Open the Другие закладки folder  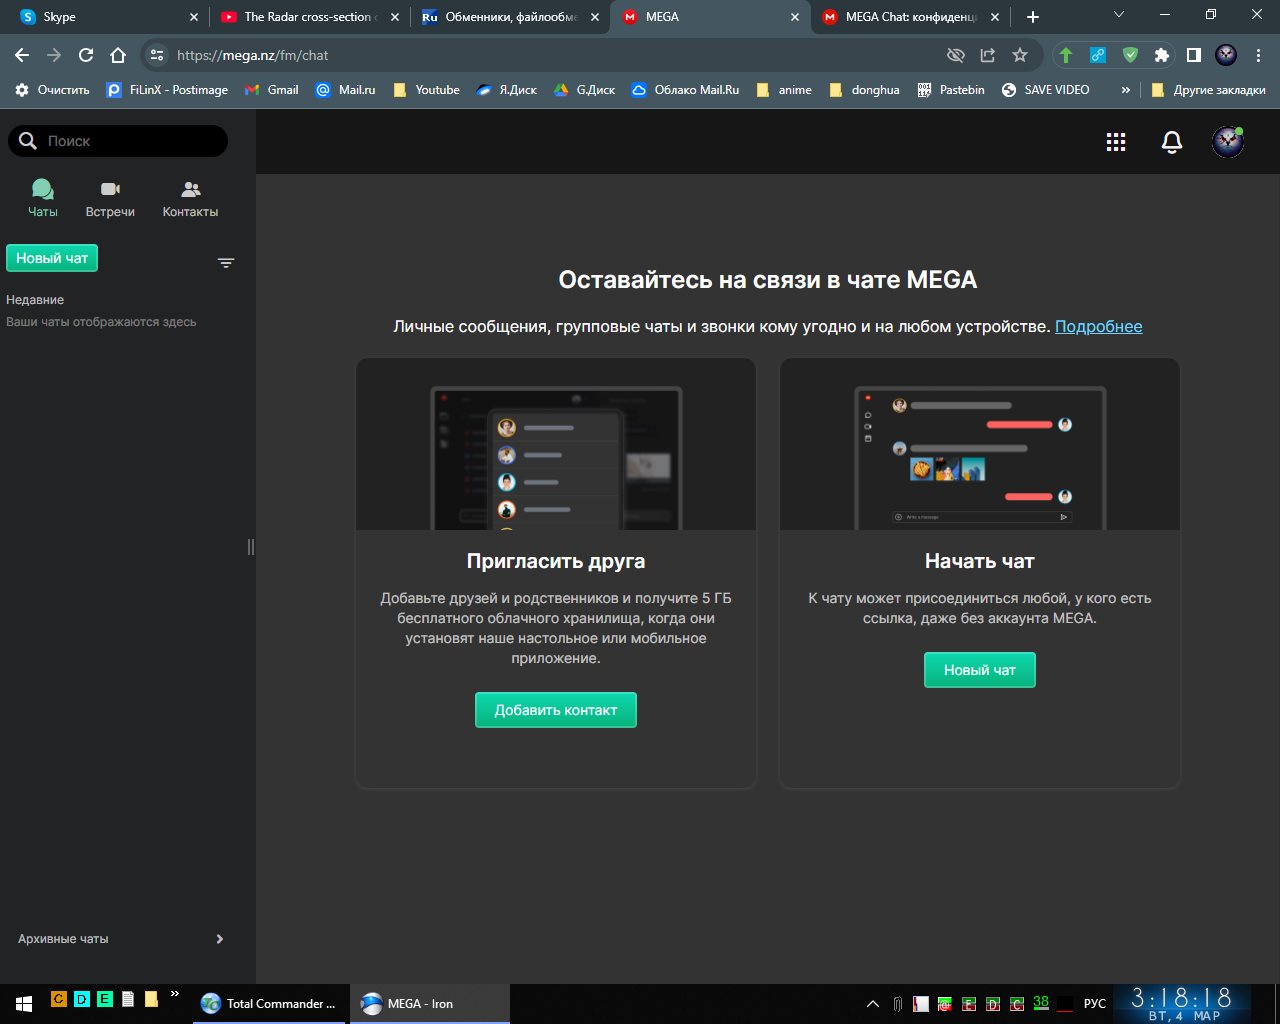pyautogui.click(x=1208, y=89)
